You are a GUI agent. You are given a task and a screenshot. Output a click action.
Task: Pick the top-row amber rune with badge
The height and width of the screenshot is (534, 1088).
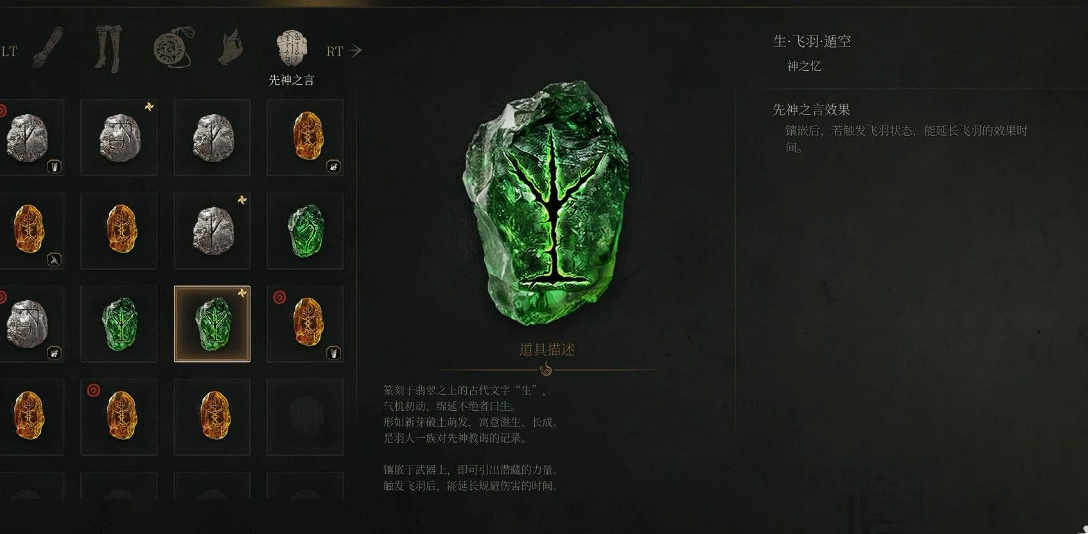[x=305, y=137]
